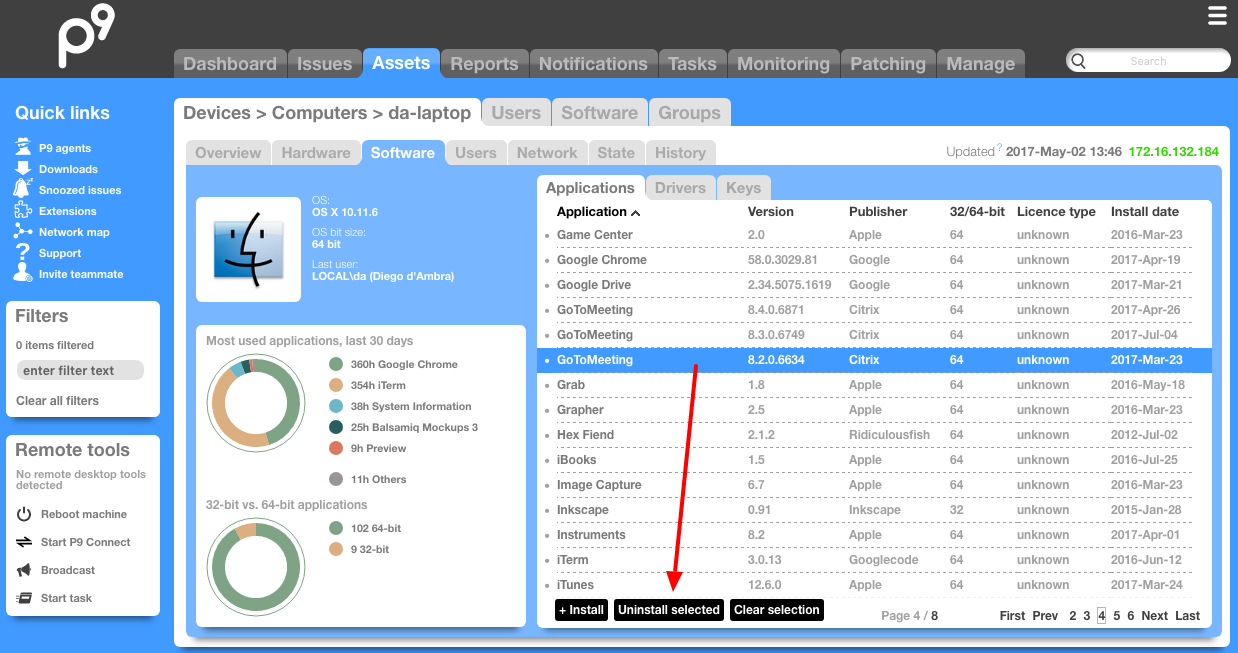Click the Uninstall selected button
Screen dimensions: 1238x653
[x=669, y=610]
